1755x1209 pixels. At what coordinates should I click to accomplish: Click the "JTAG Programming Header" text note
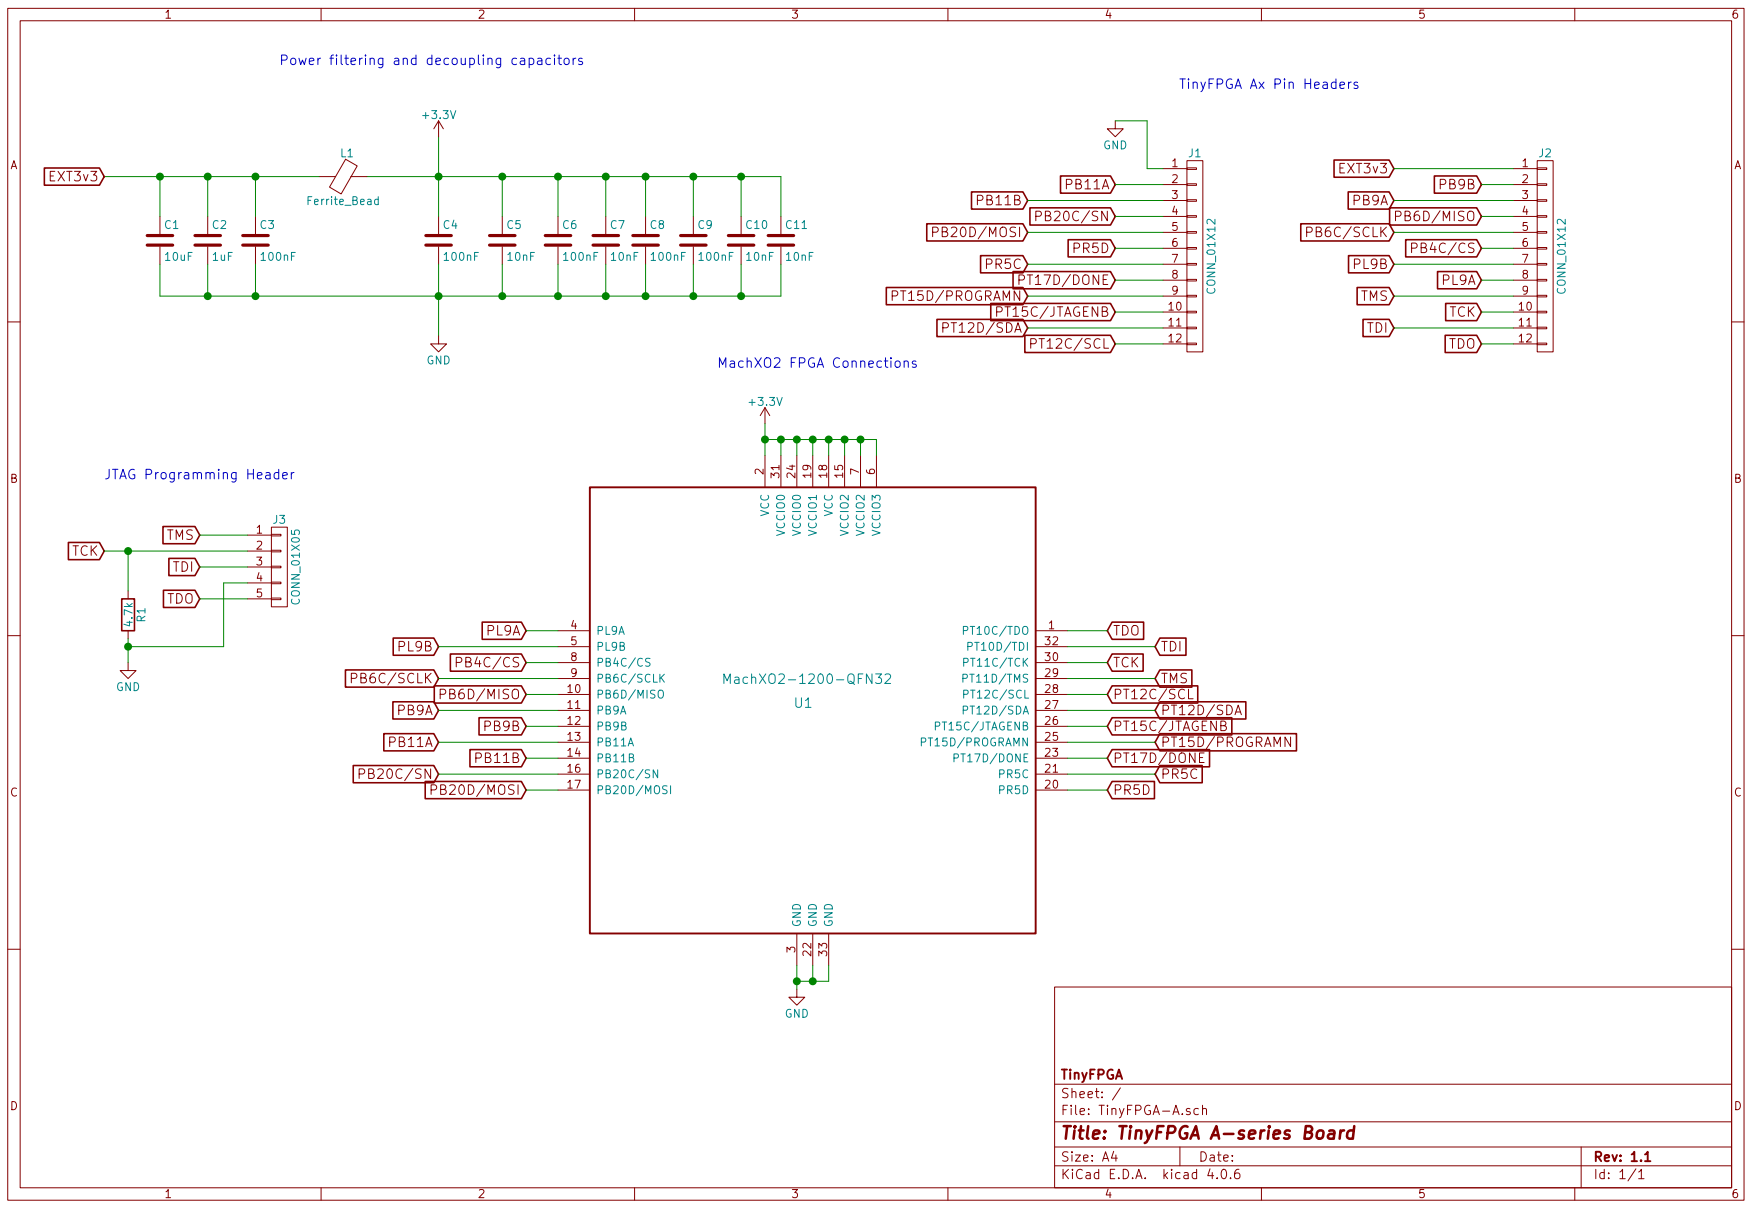(200, 475)
